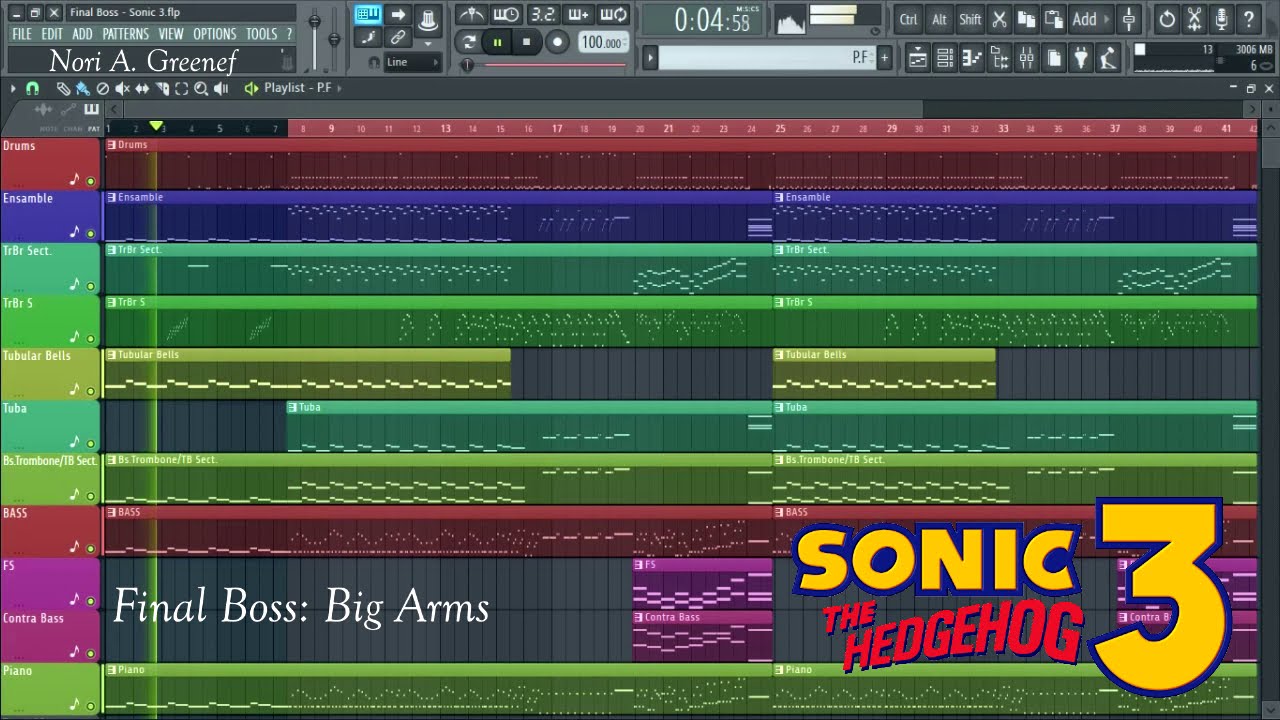Open the Mixer window icon
The image size is (1280, 720).
(x=1026, y=58)
